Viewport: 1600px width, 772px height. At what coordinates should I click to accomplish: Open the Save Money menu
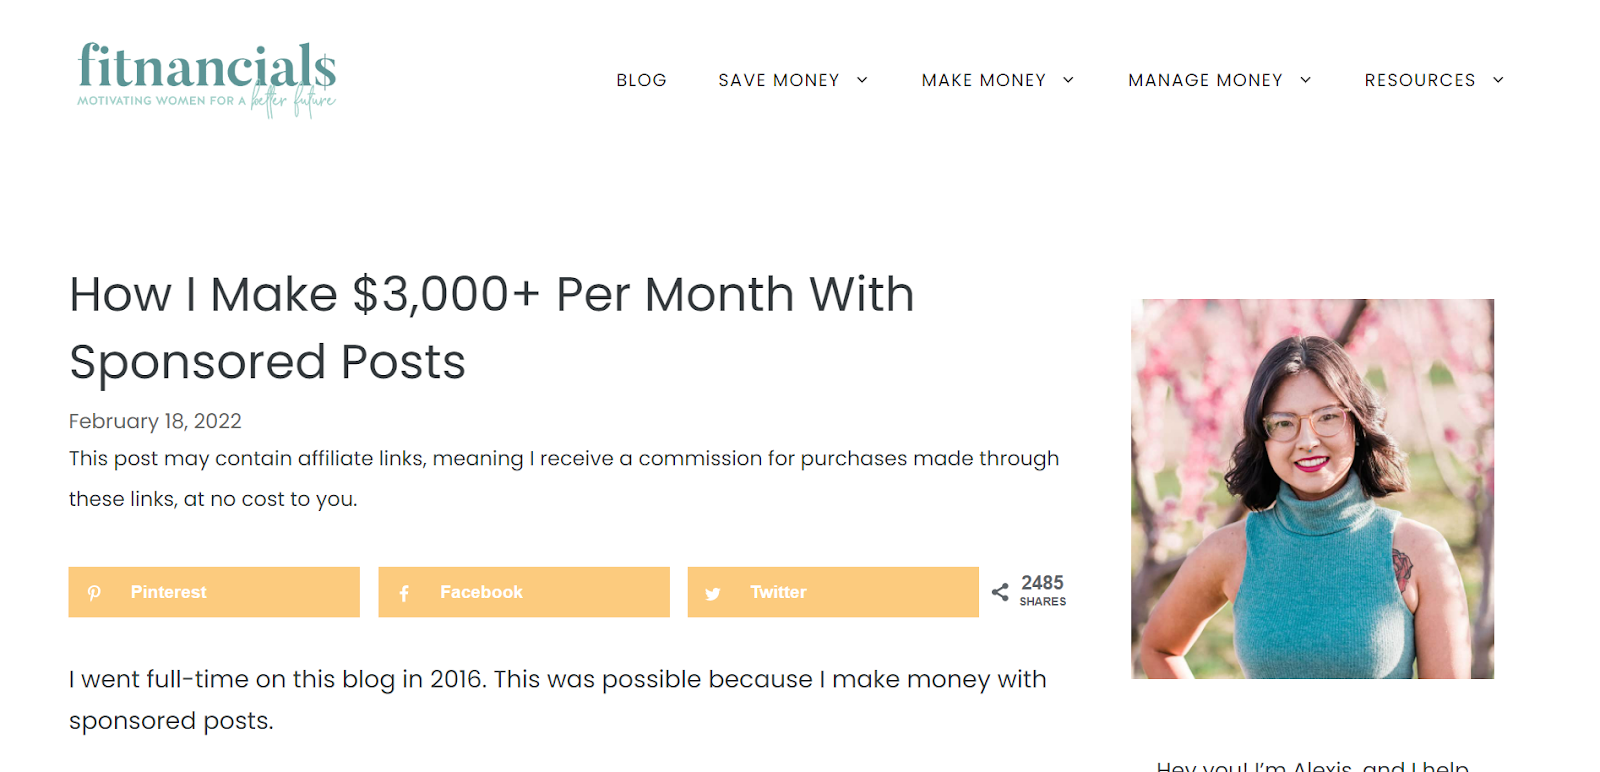pos(778,80)
